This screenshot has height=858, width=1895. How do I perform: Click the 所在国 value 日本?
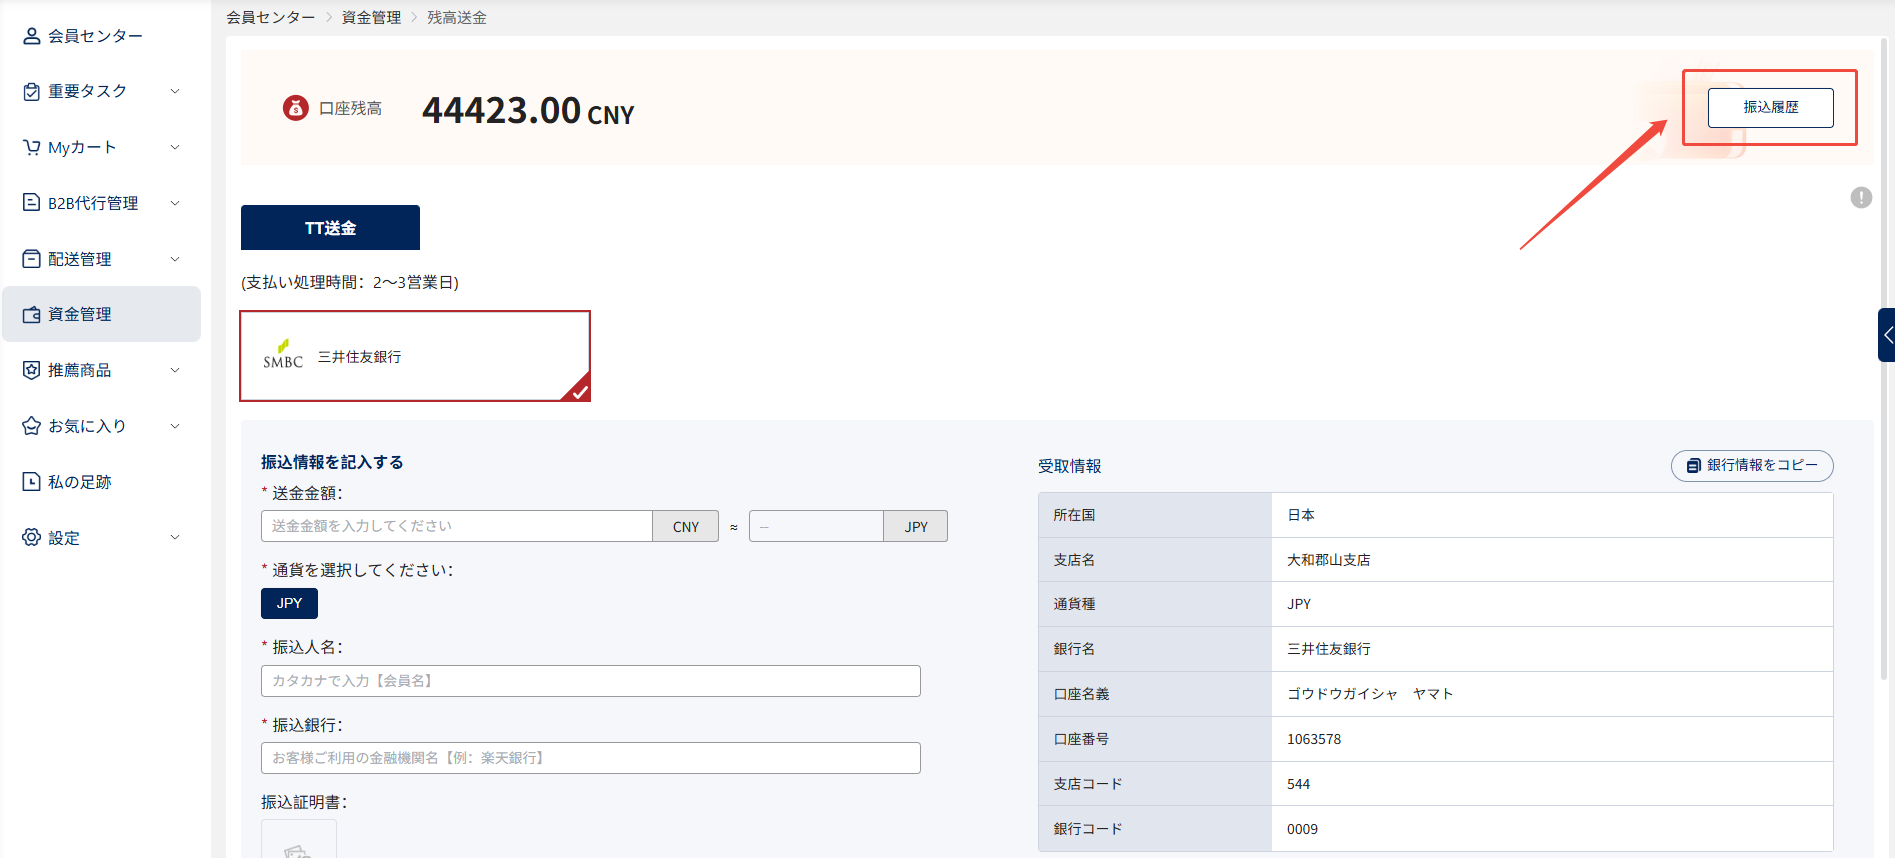(1301, 515)
